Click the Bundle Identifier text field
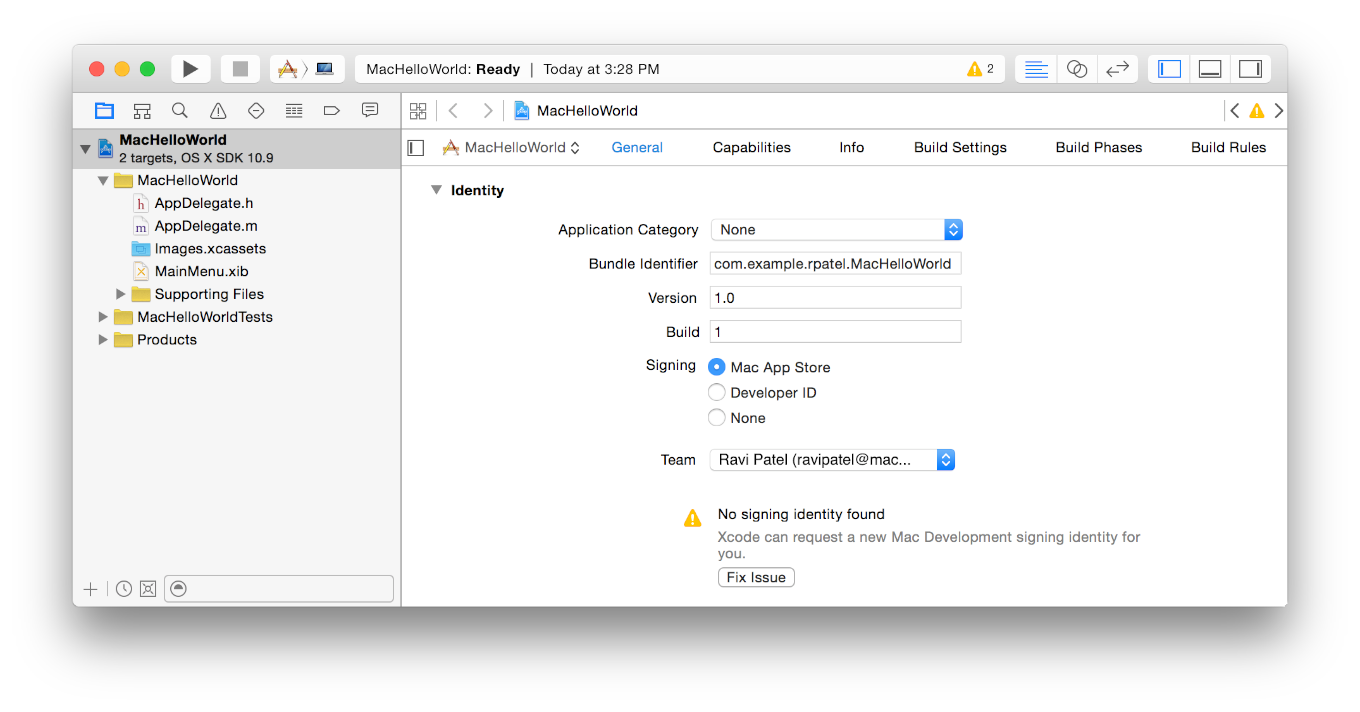The image size is (1360, 712). (x=835, y=264)
